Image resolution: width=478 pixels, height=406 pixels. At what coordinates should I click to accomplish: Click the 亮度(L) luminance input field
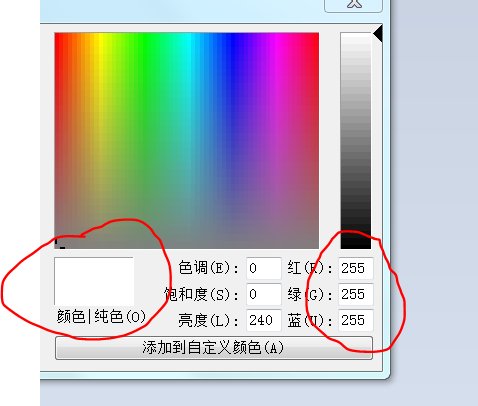tap(264, 320)
